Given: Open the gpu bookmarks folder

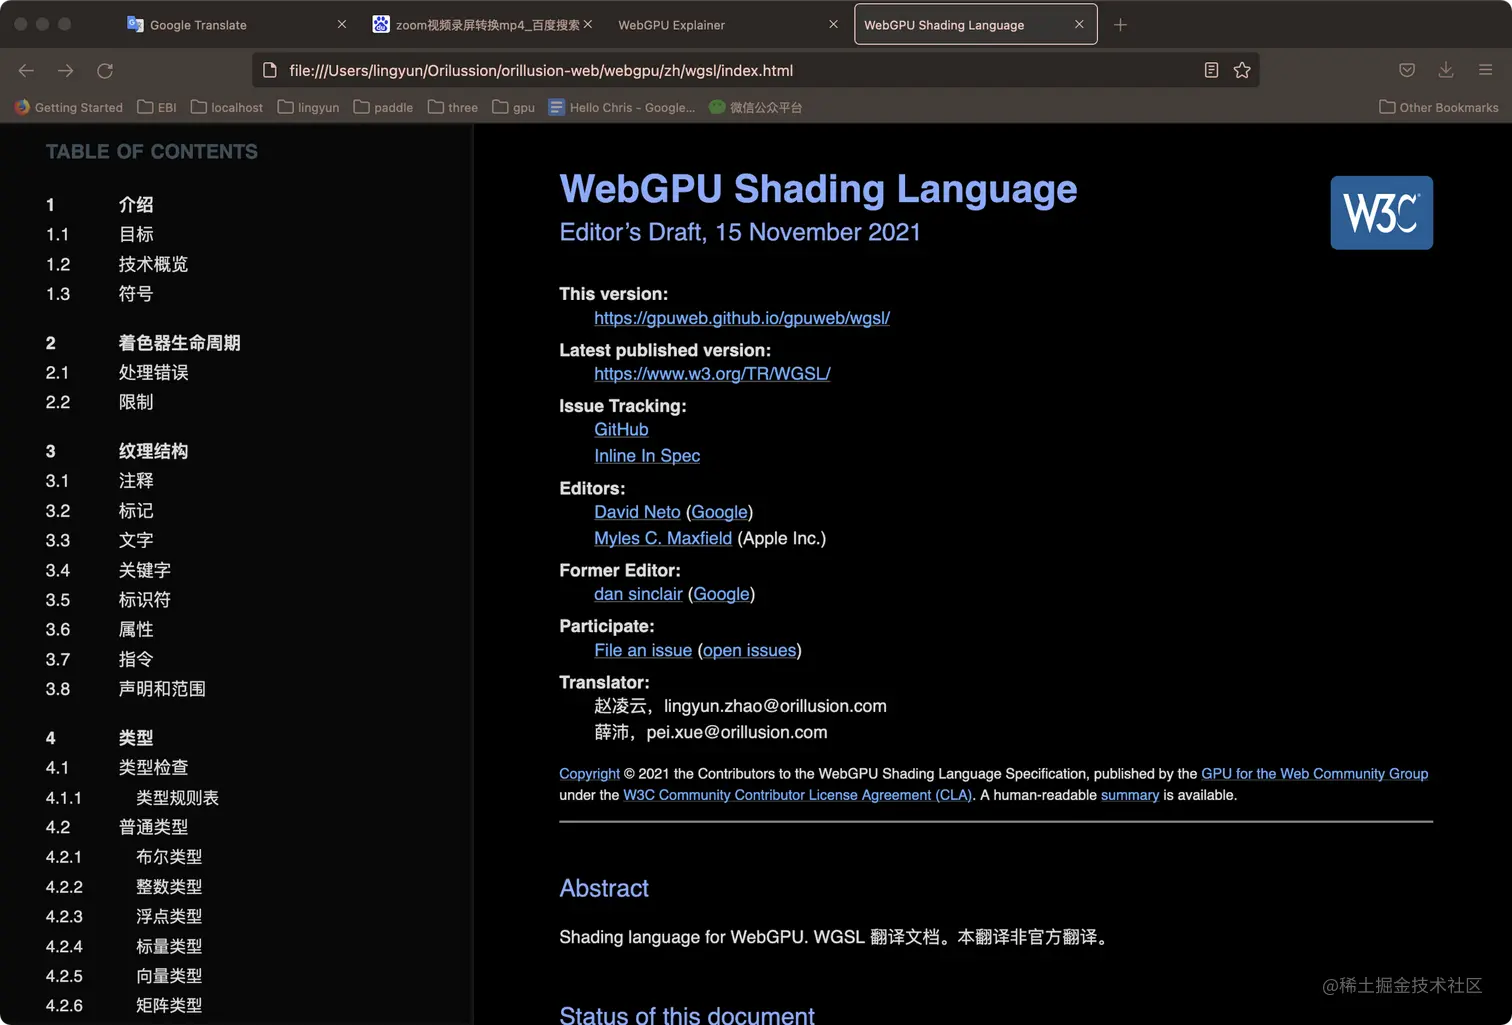Looking at the screenshot, I should tap(514, 107).
